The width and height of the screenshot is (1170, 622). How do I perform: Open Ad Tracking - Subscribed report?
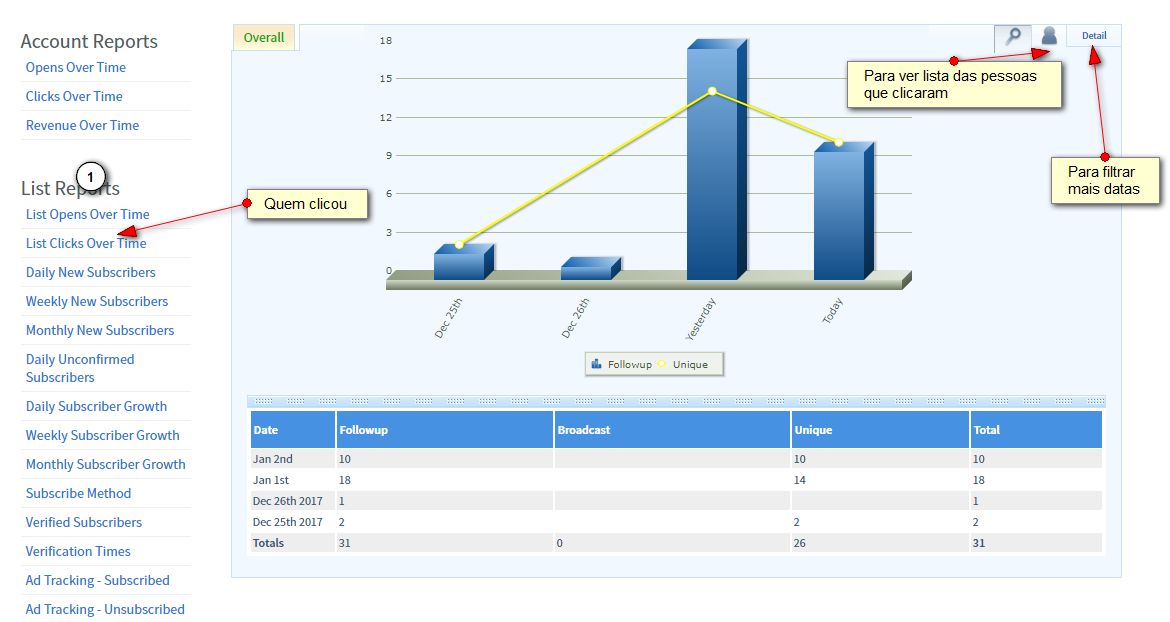[97, 580]
